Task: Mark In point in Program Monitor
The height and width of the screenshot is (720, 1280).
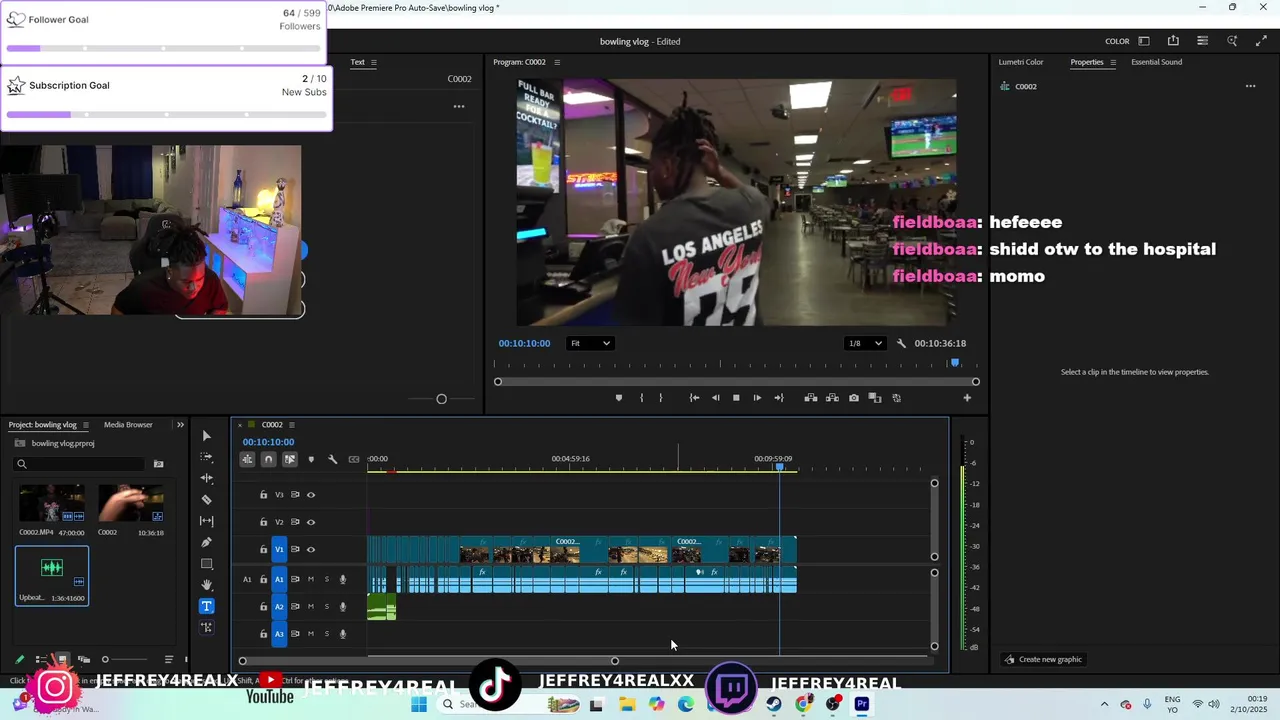Action: tap(641, 398)
